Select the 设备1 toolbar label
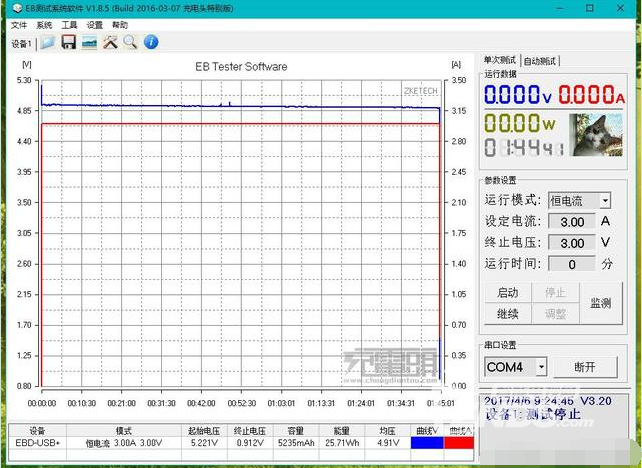Screen dimensions: 642x468 pos(21,43)
